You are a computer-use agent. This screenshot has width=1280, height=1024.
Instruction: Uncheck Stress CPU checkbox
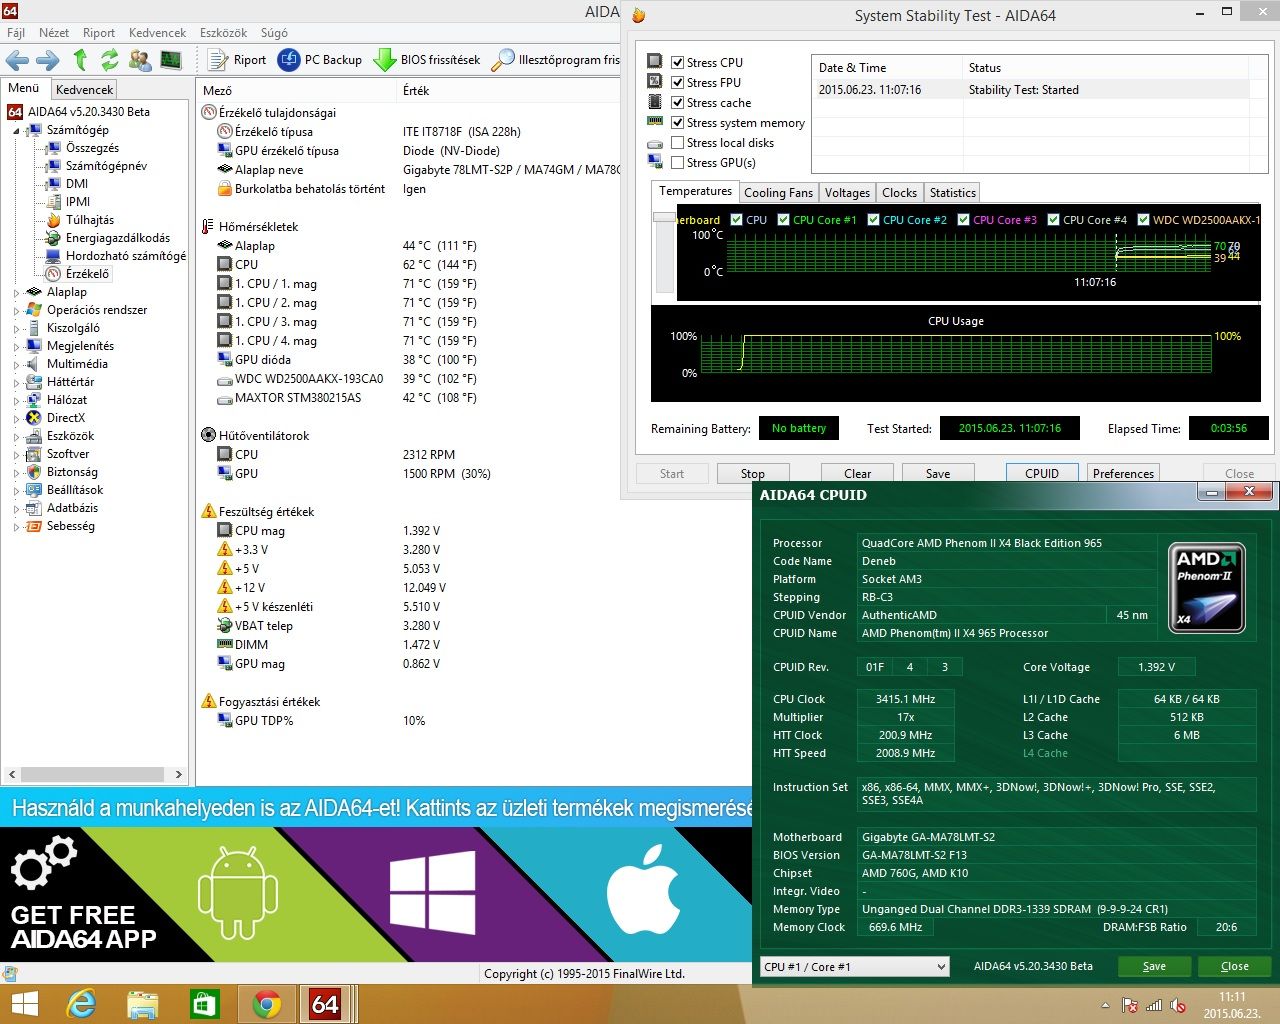677,62
